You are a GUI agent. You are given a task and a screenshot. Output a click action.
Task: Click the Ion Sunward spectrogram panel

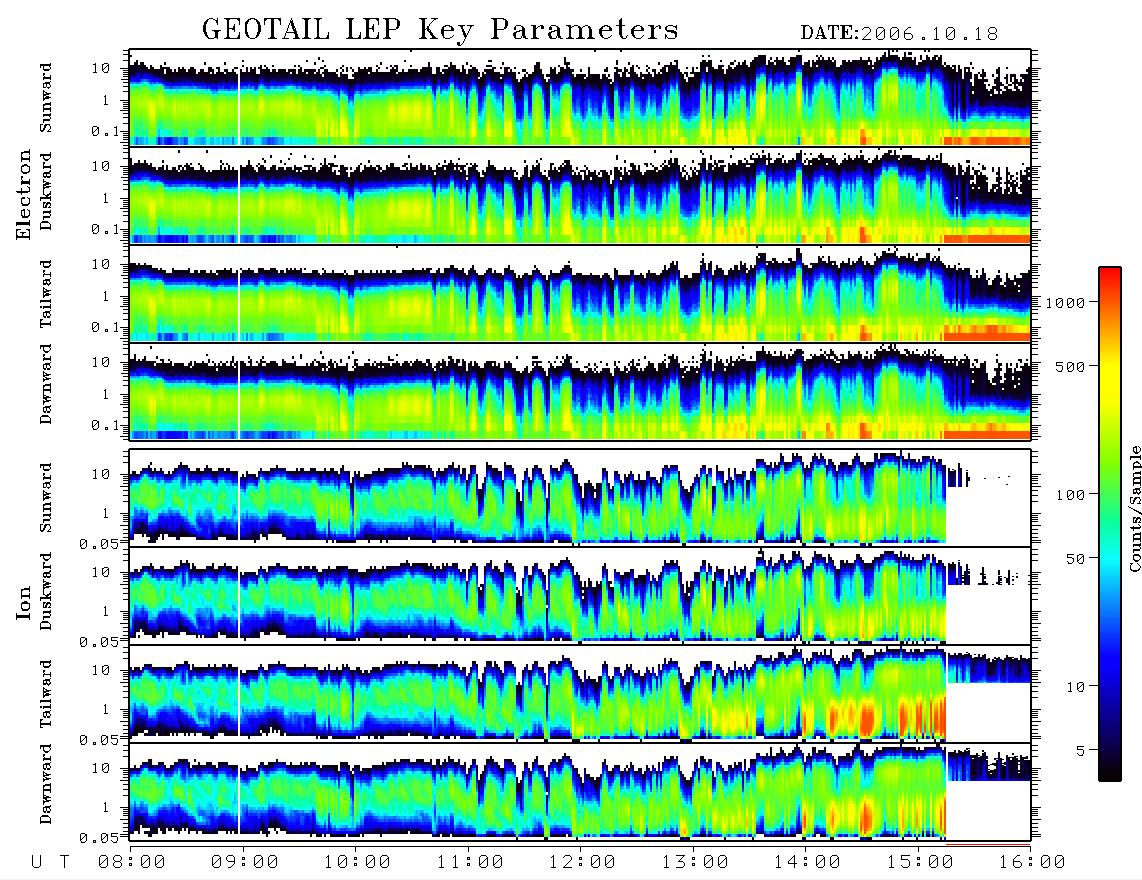pos(580,498)
